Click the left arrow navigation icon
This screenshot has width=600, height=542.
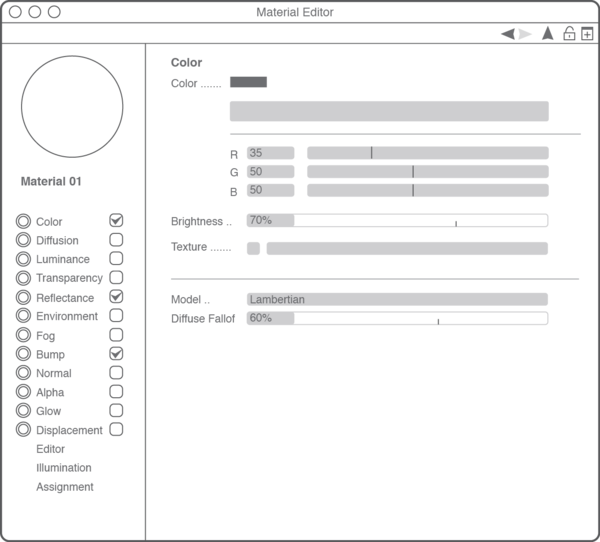[x=507, y=34]
